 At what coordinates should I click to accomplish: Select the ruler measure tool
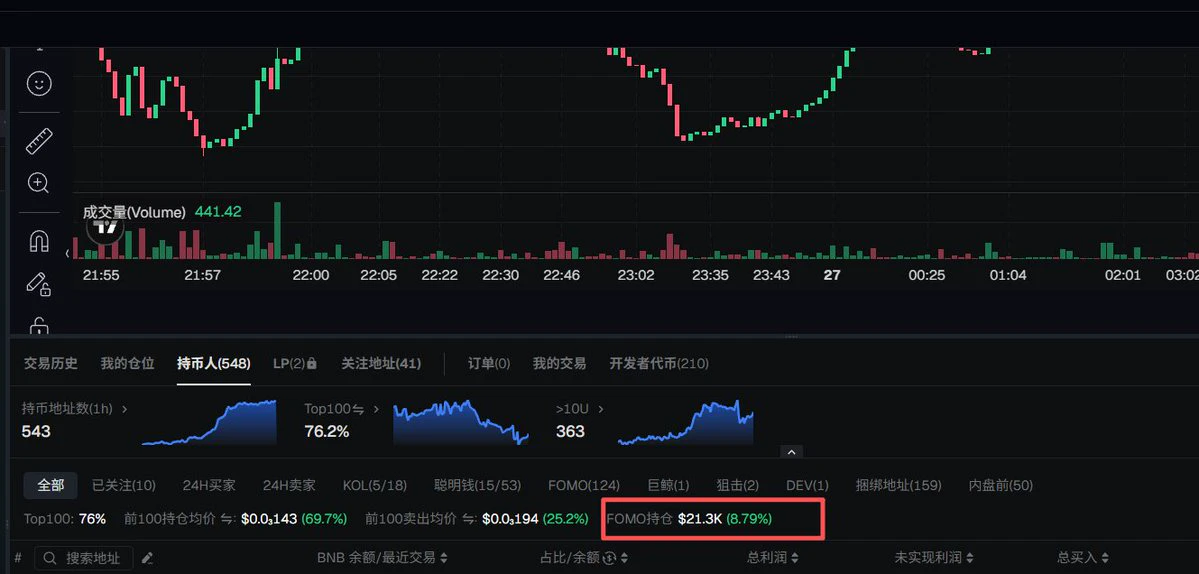pos(39,141)
